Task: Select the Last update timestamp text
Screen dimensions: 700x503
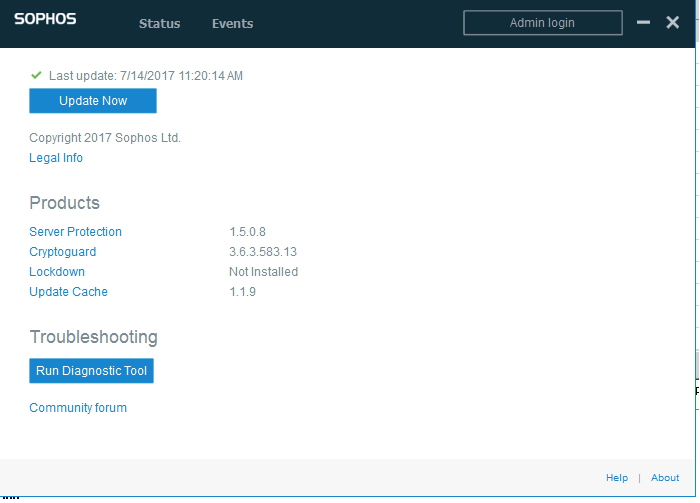Action: (146, 76)
